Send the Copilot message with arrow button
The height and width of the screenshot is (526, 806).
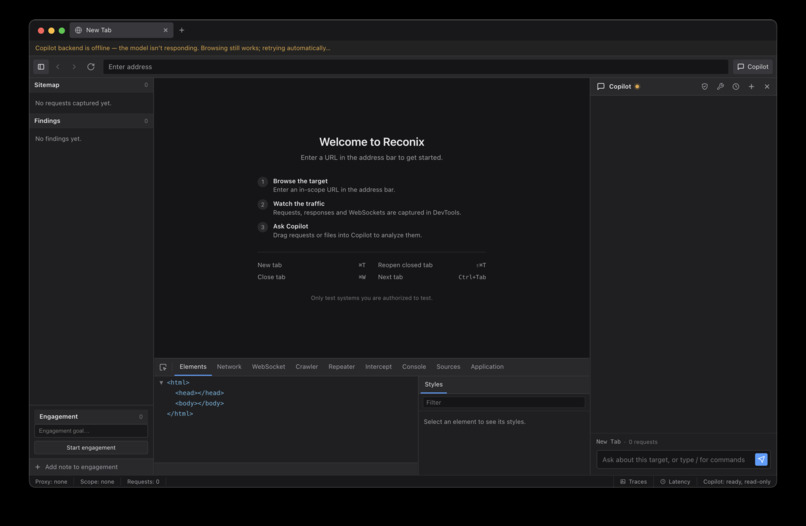coord(761,459)
